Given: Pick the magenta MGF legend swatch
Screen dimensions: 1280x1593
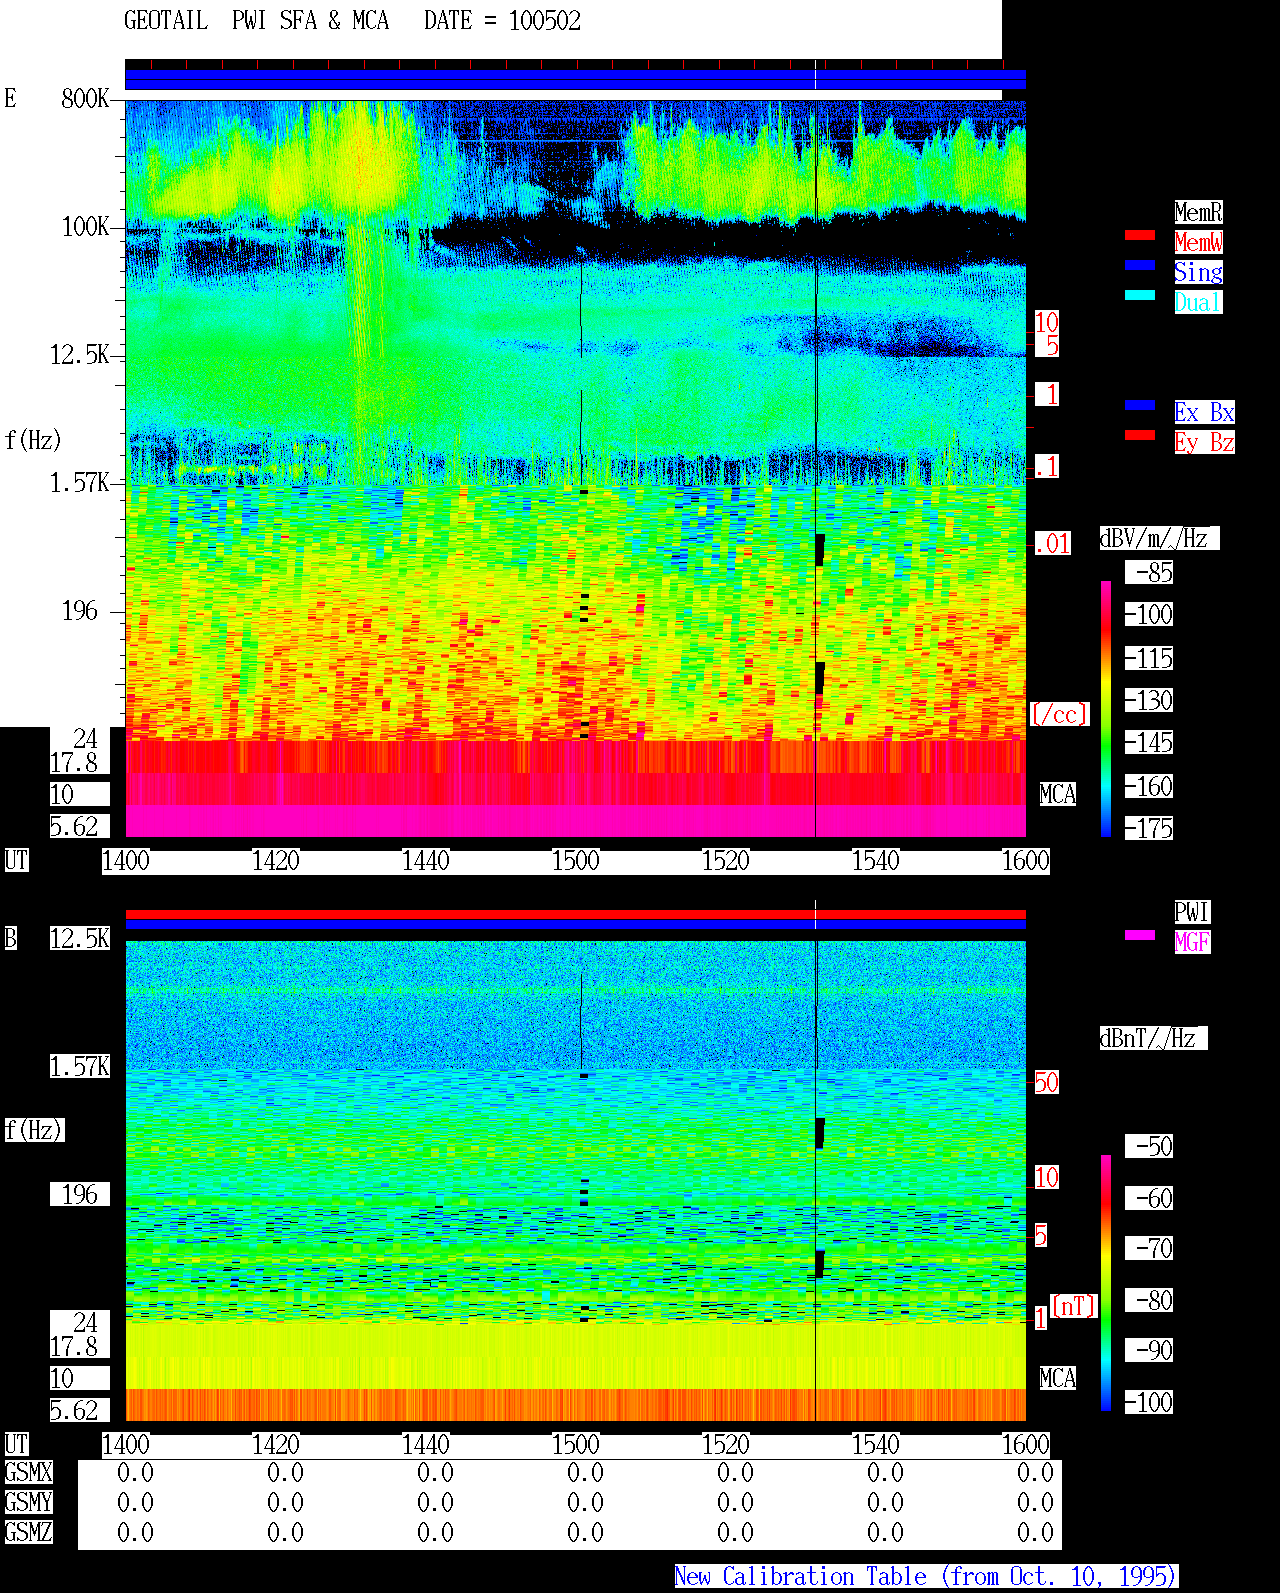Looking at the screenshot, I should (1140, 935).
